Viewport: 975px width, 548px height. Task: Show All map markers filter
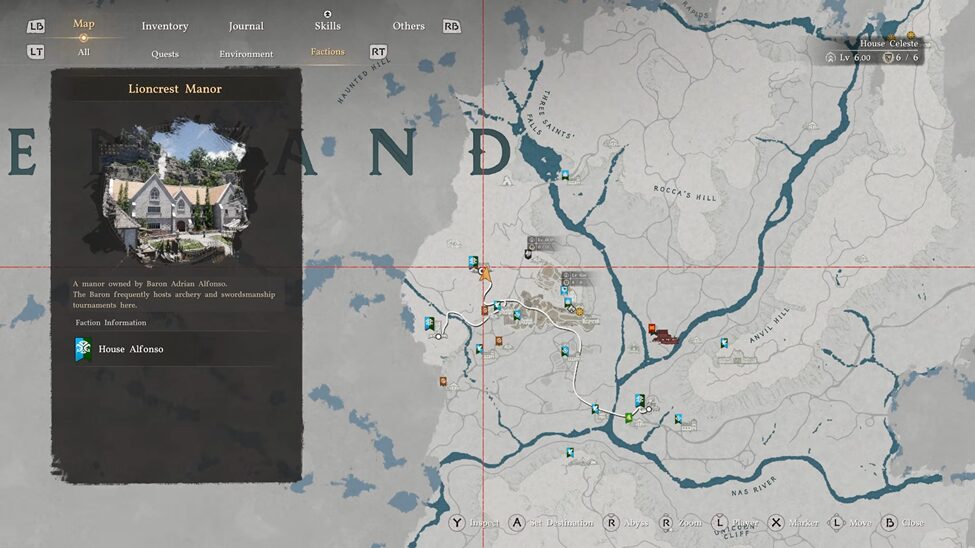pos(84,52)
